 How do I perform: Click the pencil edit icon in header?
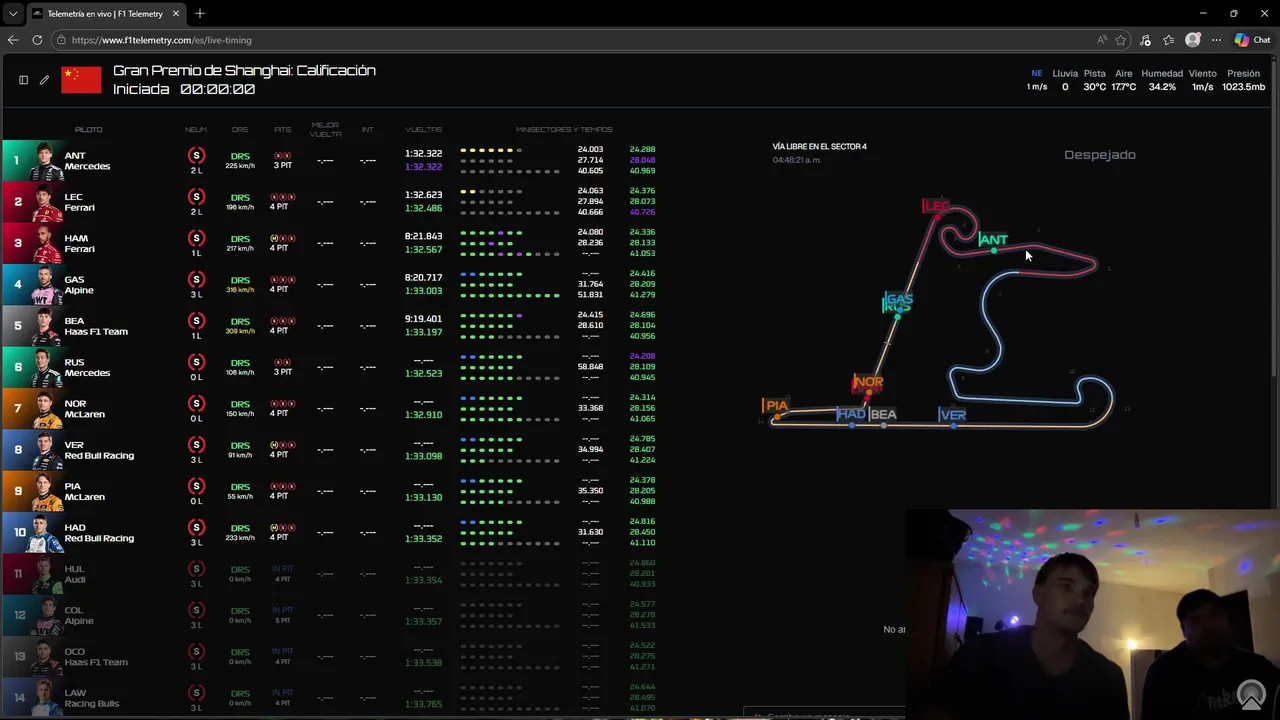pyautogui.click(x=44, y=80)
